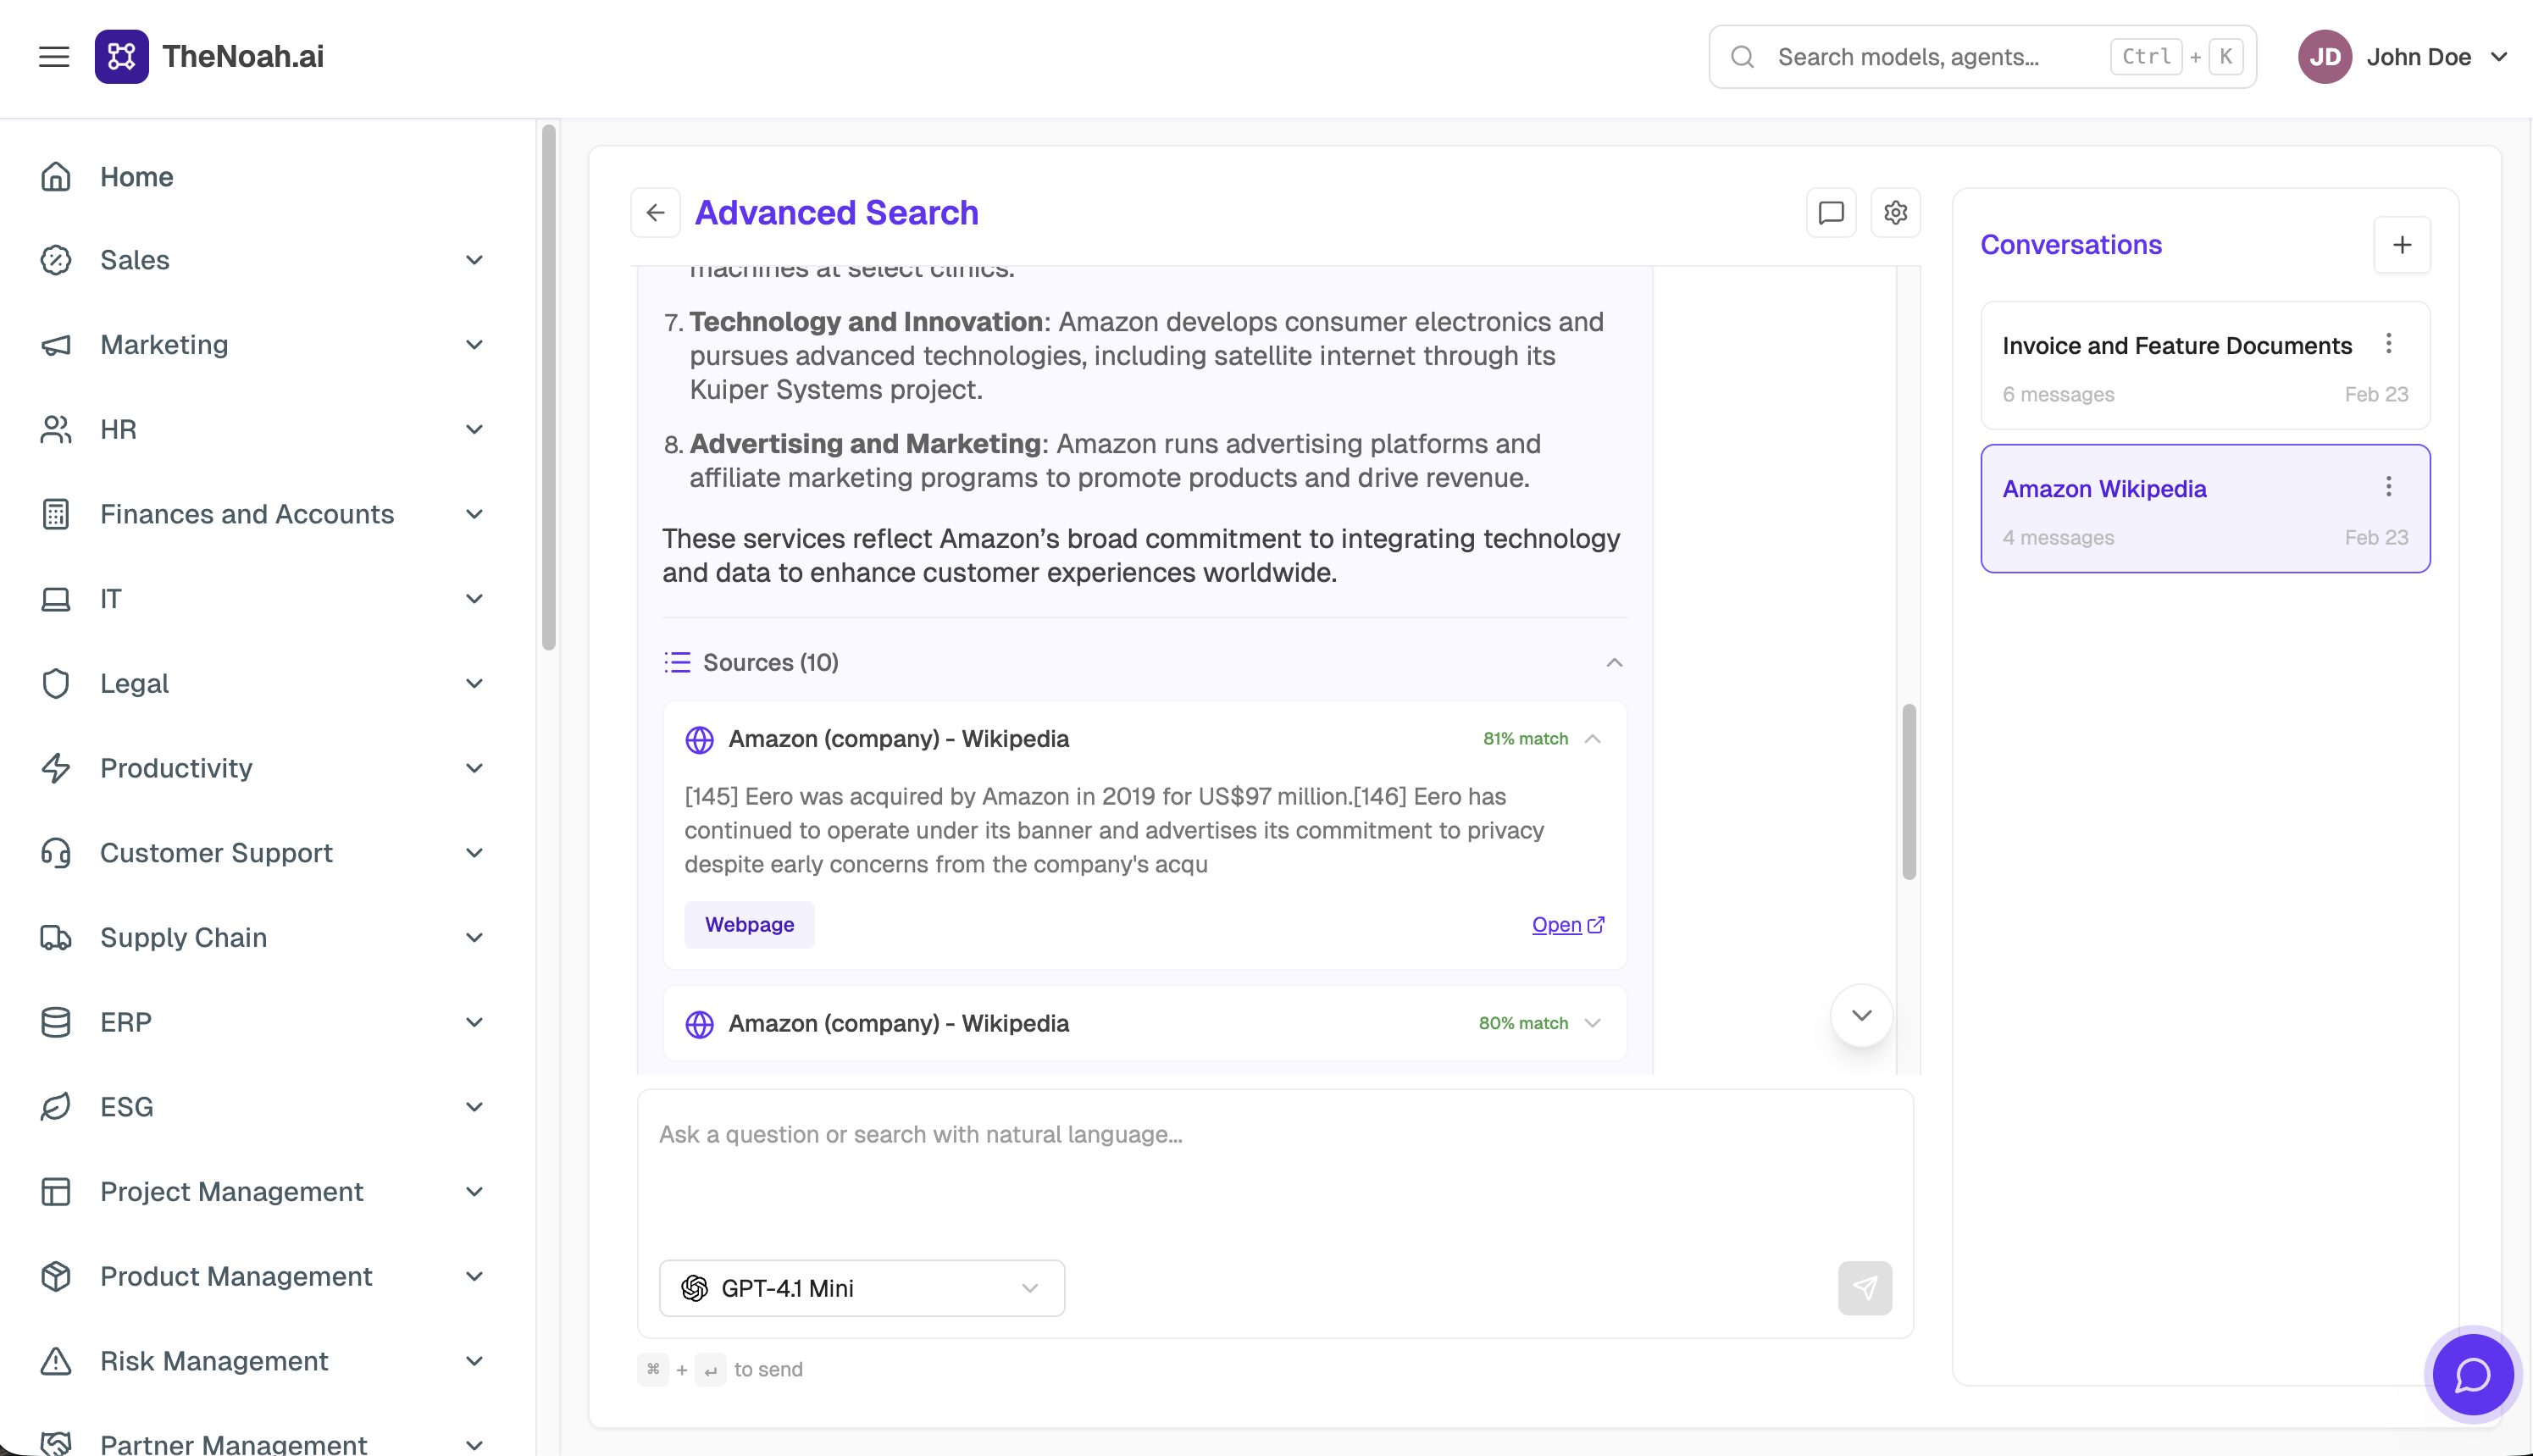The image size is (2533, 1456).
Task: Click the Sources list icon
Action: click(677, 662)
